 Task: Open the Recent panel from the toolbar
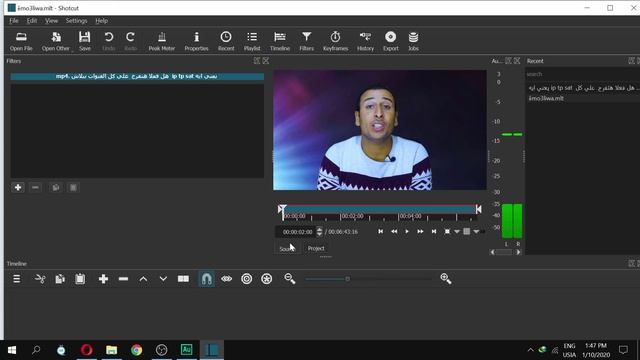pyautogui.click(x=226, y=41)
